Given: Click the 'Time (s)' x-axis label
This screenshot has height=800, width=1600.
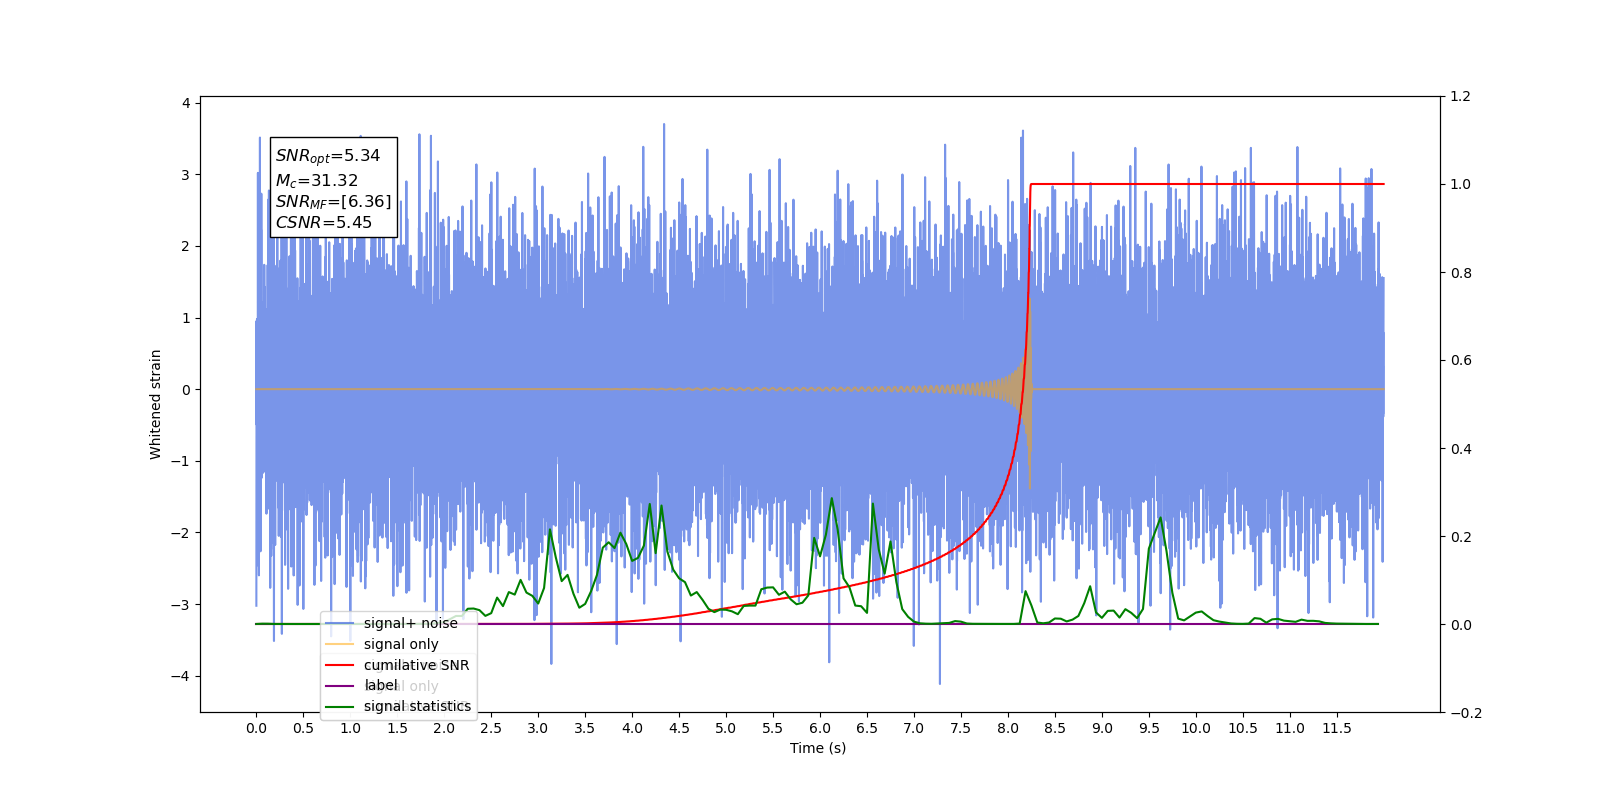Looking at the screenshot, I should point(818,748).
